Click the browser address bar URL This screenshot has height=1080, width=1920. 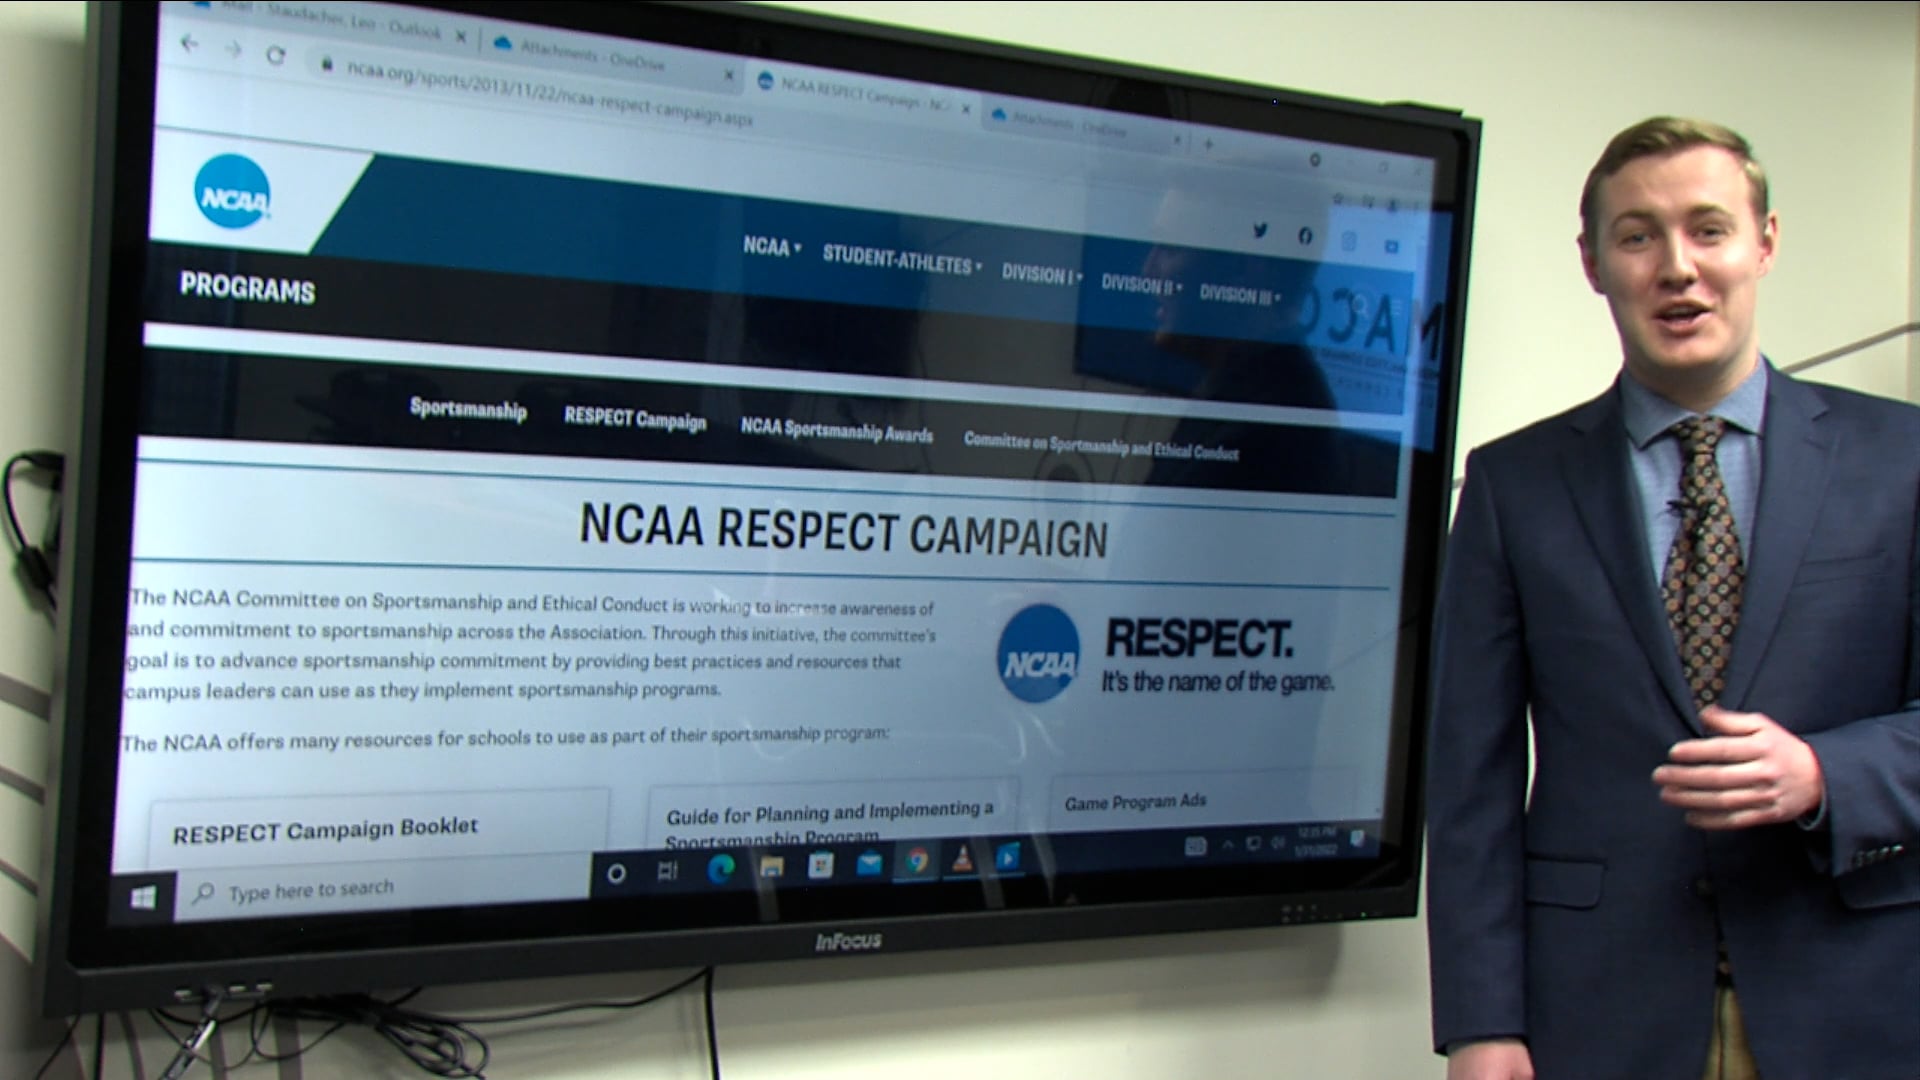click(x=550, y=93)
